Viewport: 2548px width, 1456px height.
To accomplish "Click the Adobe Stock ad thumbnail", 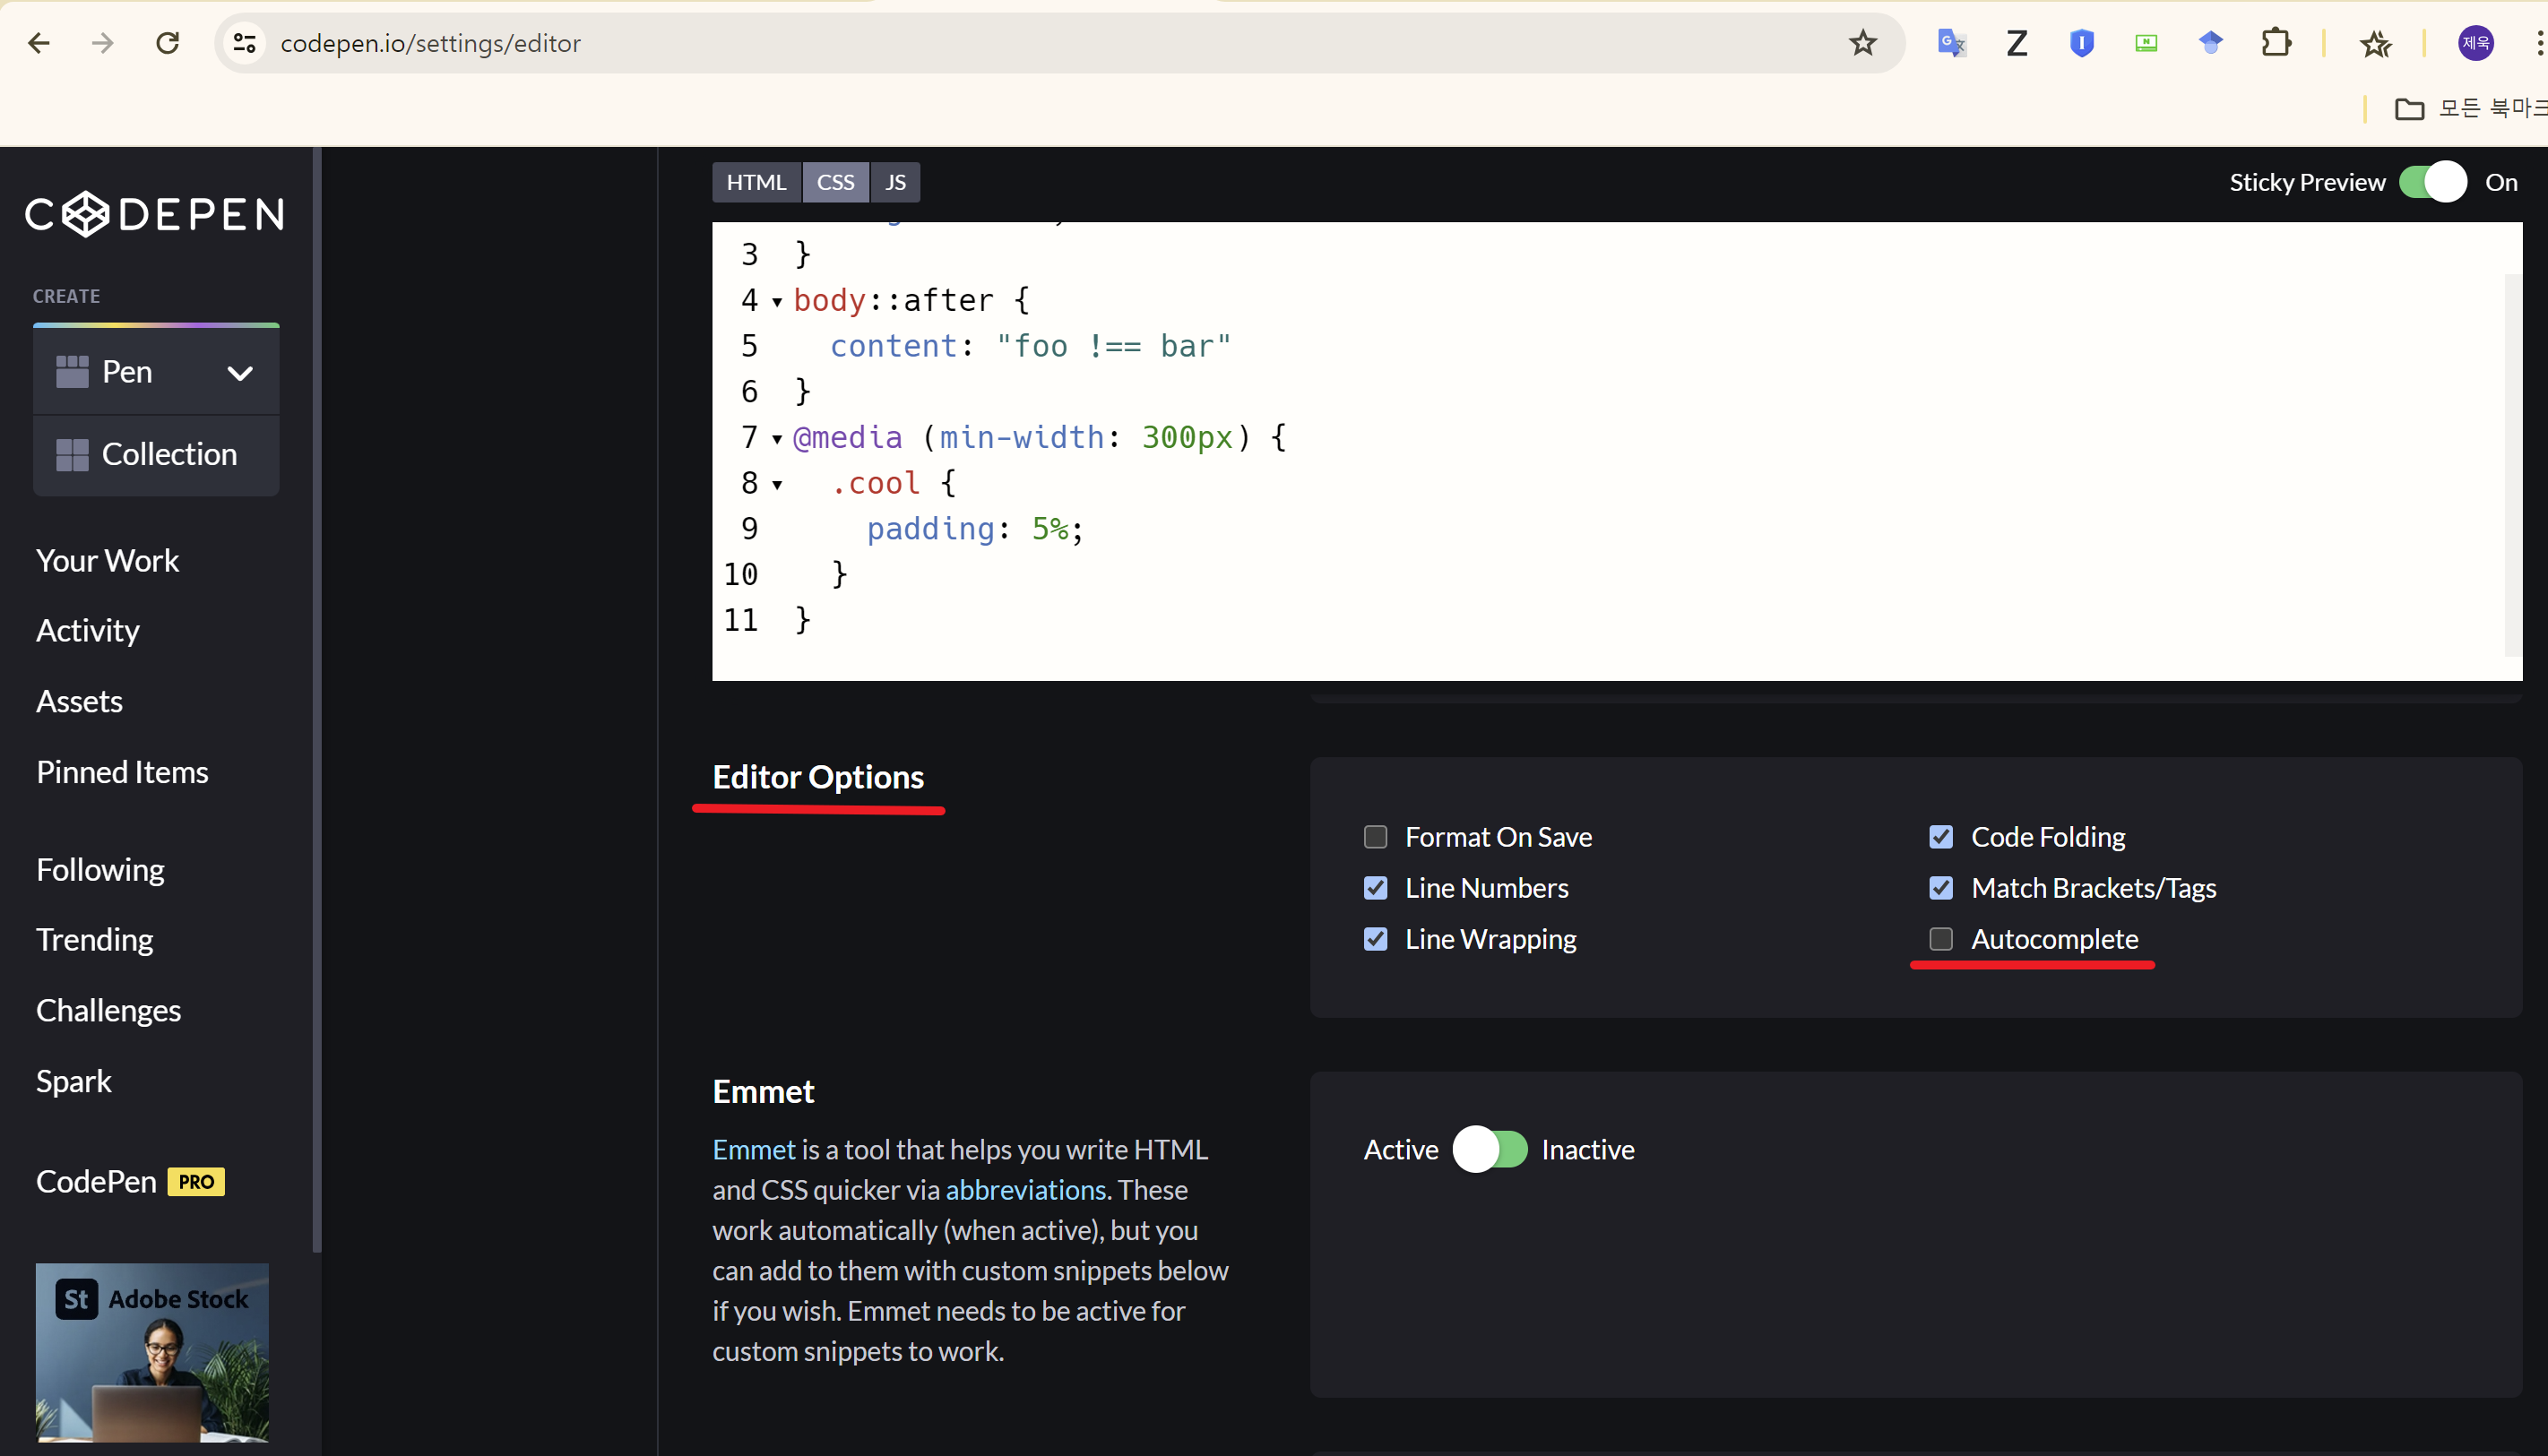I will click(152, 1351).
